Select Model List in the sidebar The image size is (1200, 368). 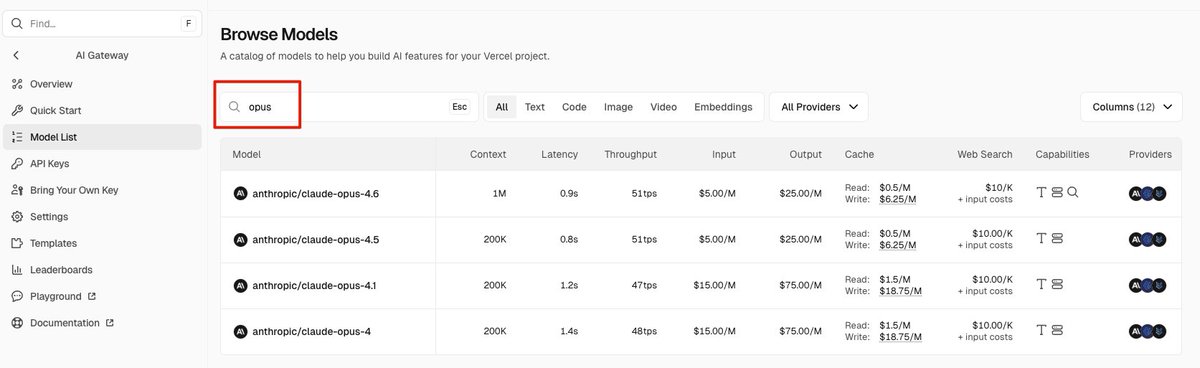click(103, 137)
